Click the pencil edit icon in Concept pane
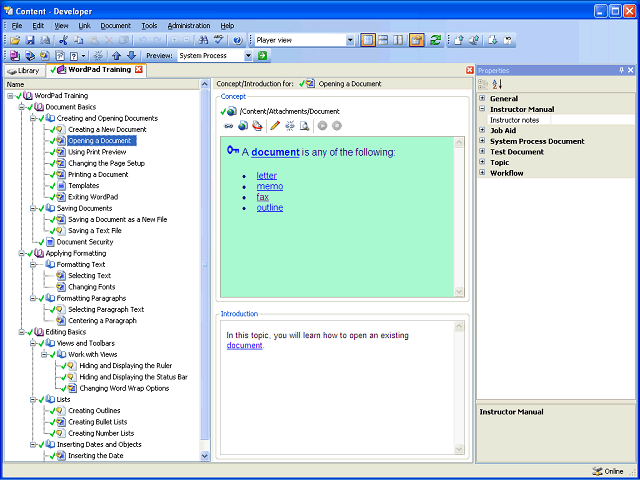 [275, 126]
